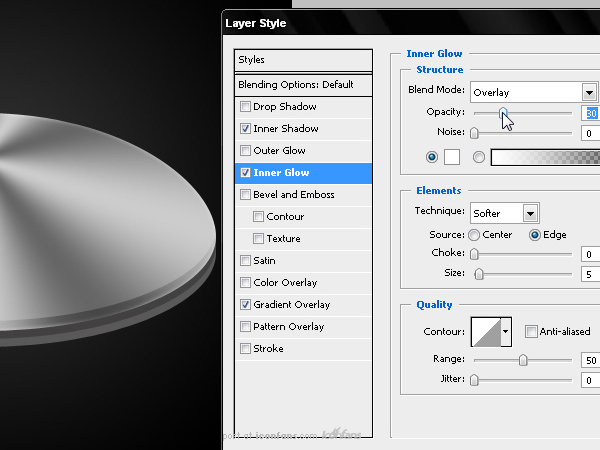Open the Contour curve thumbnail picker
The height and width of the screenshot is (450, 600).
click(x=486, y=332)
